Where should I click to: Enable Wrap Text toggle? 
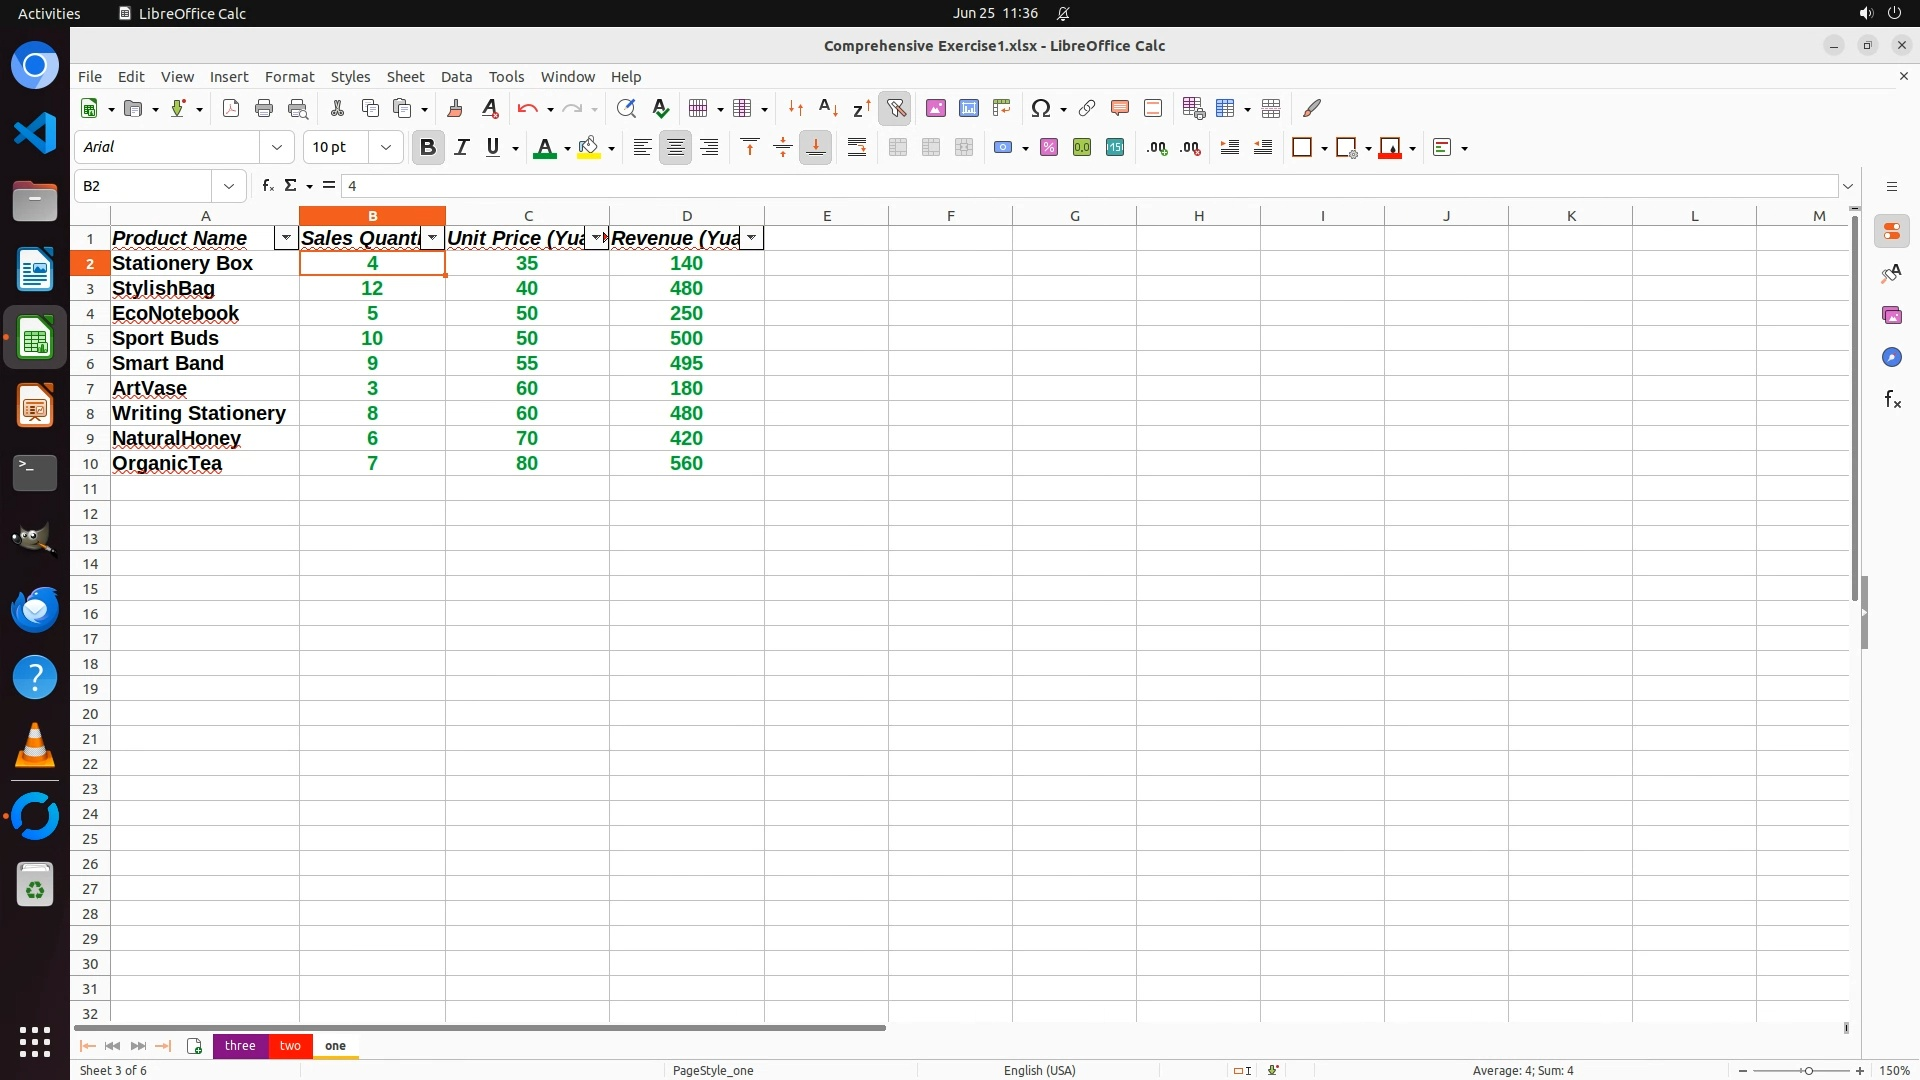coord(857,148)
